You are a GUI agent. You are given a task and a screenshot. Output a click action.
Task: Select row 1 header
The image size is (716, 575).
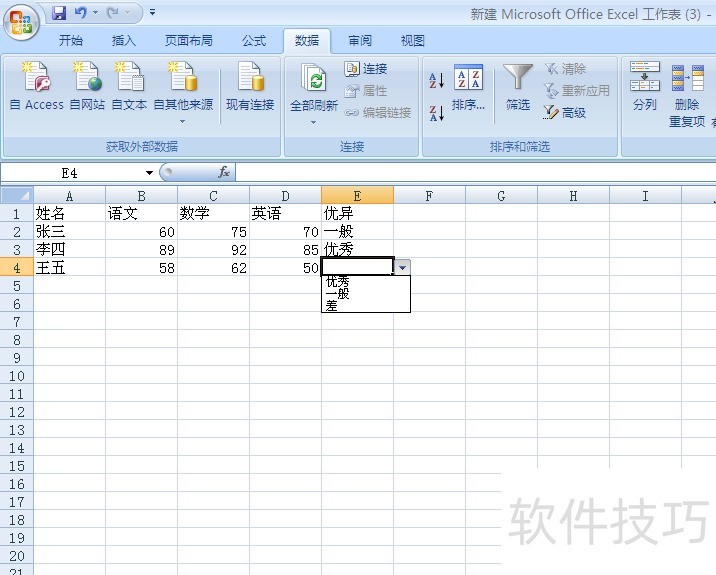(x=17, y=213)
